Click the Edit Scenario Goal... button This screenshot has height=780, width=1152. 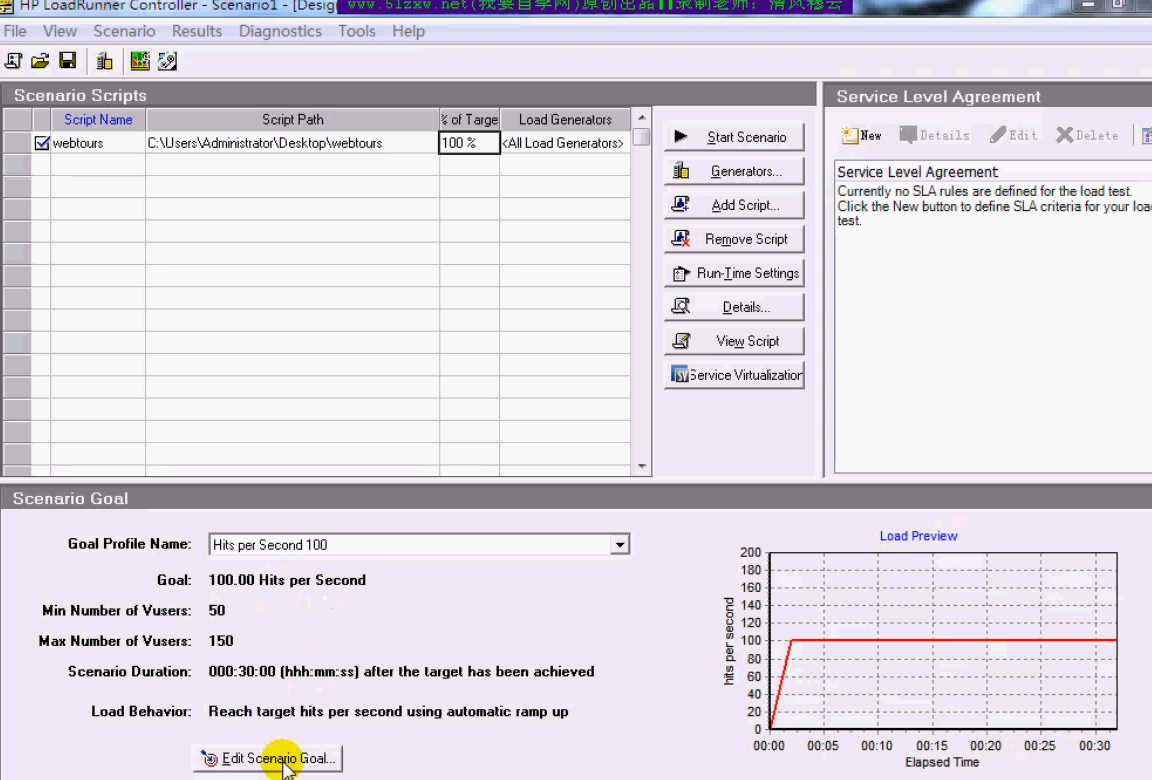(x=267, y=758)
